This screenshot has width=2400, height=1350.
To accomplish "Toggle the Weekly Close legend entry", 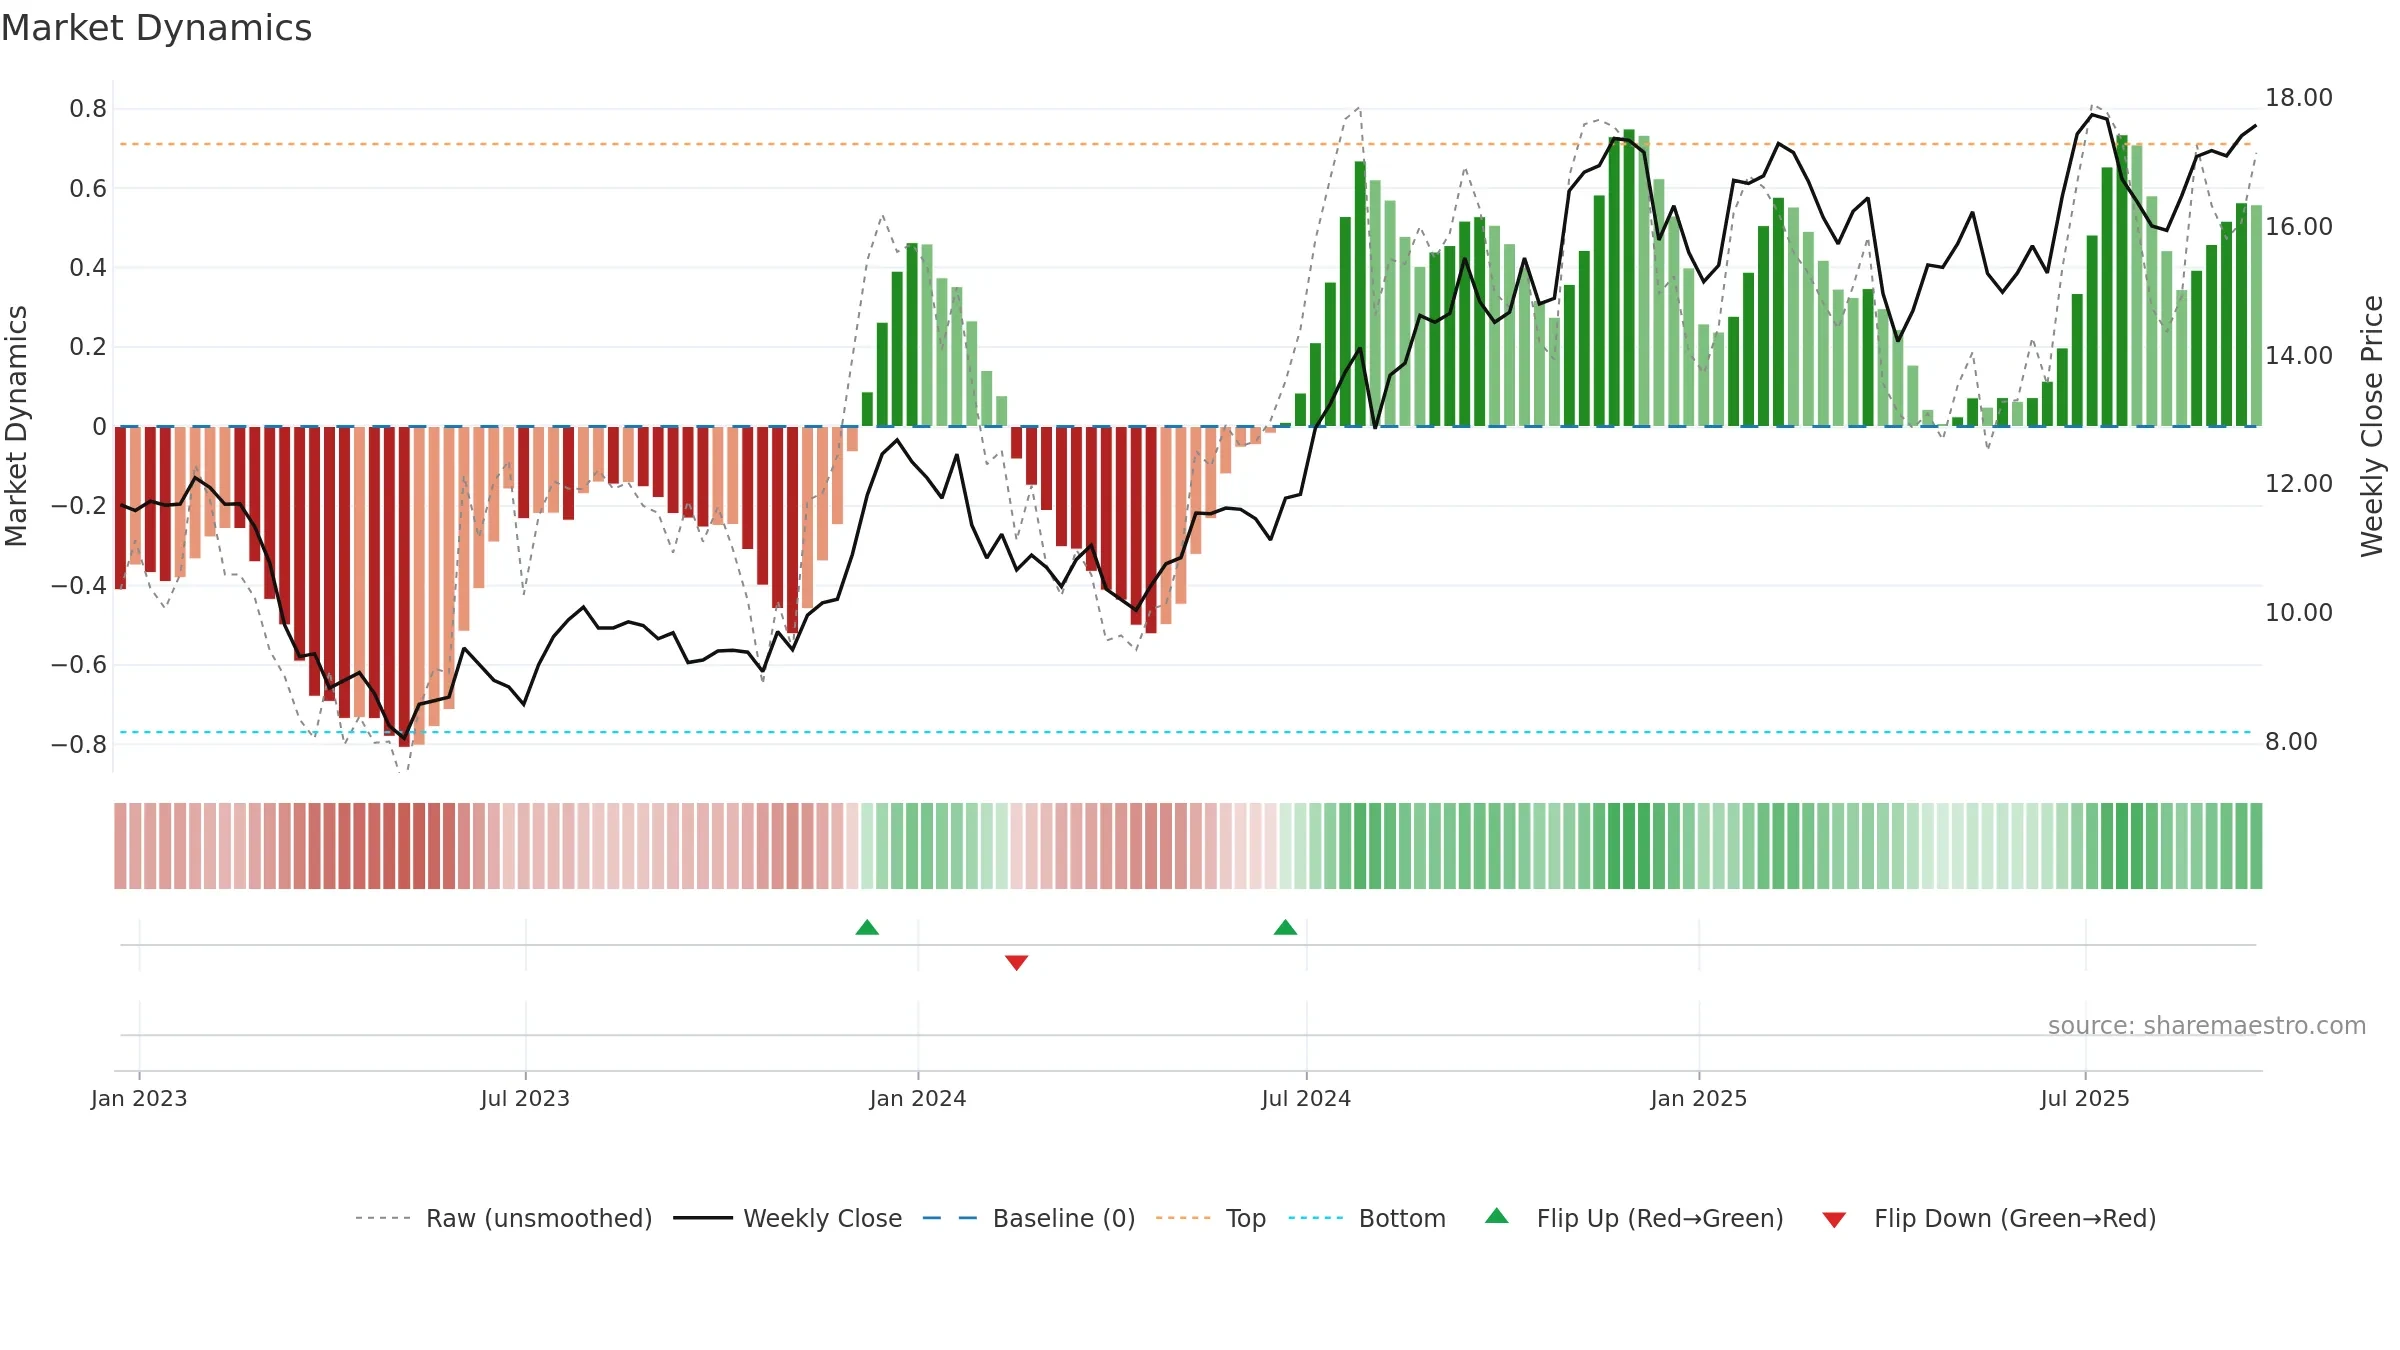I will (787, 1218).
